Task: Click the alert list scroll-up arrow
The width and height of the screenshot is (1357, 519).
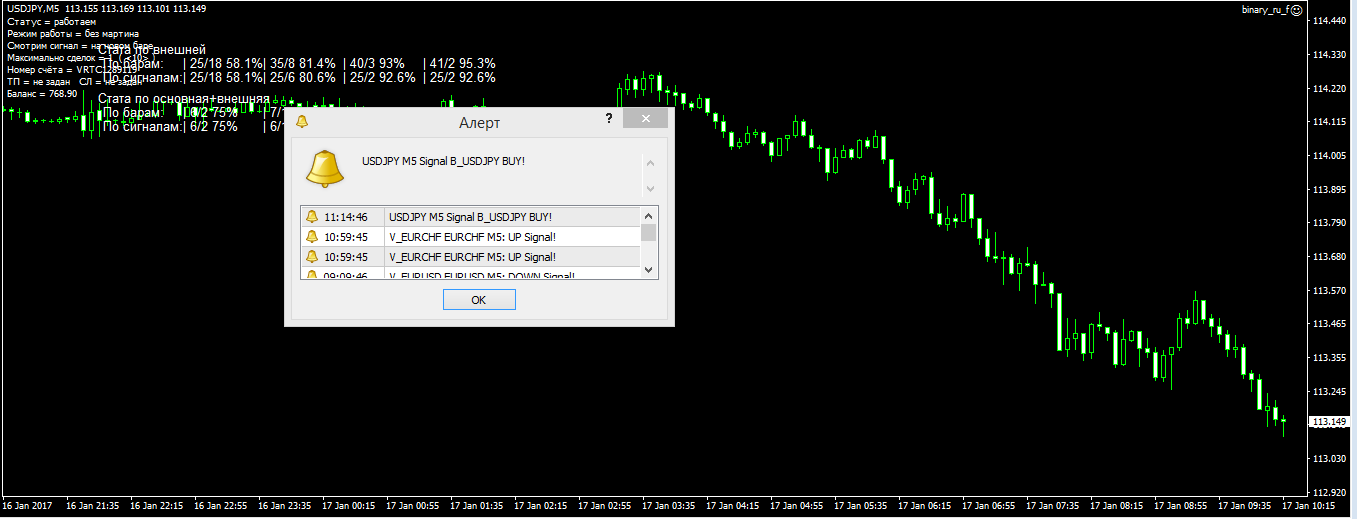Action: click(x=649, y=215)
